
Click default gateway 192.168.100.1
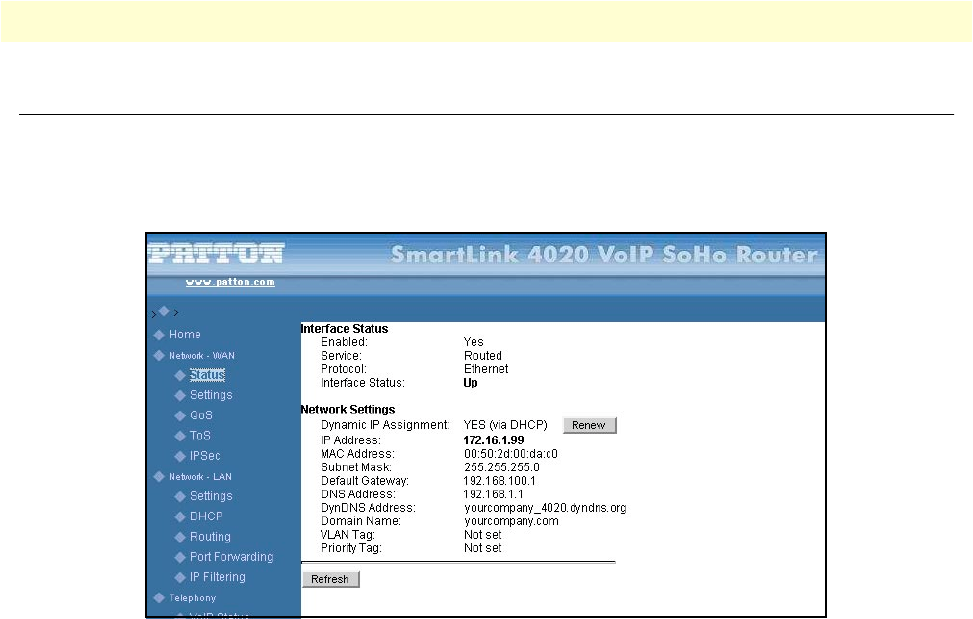[x=500, y=481]
